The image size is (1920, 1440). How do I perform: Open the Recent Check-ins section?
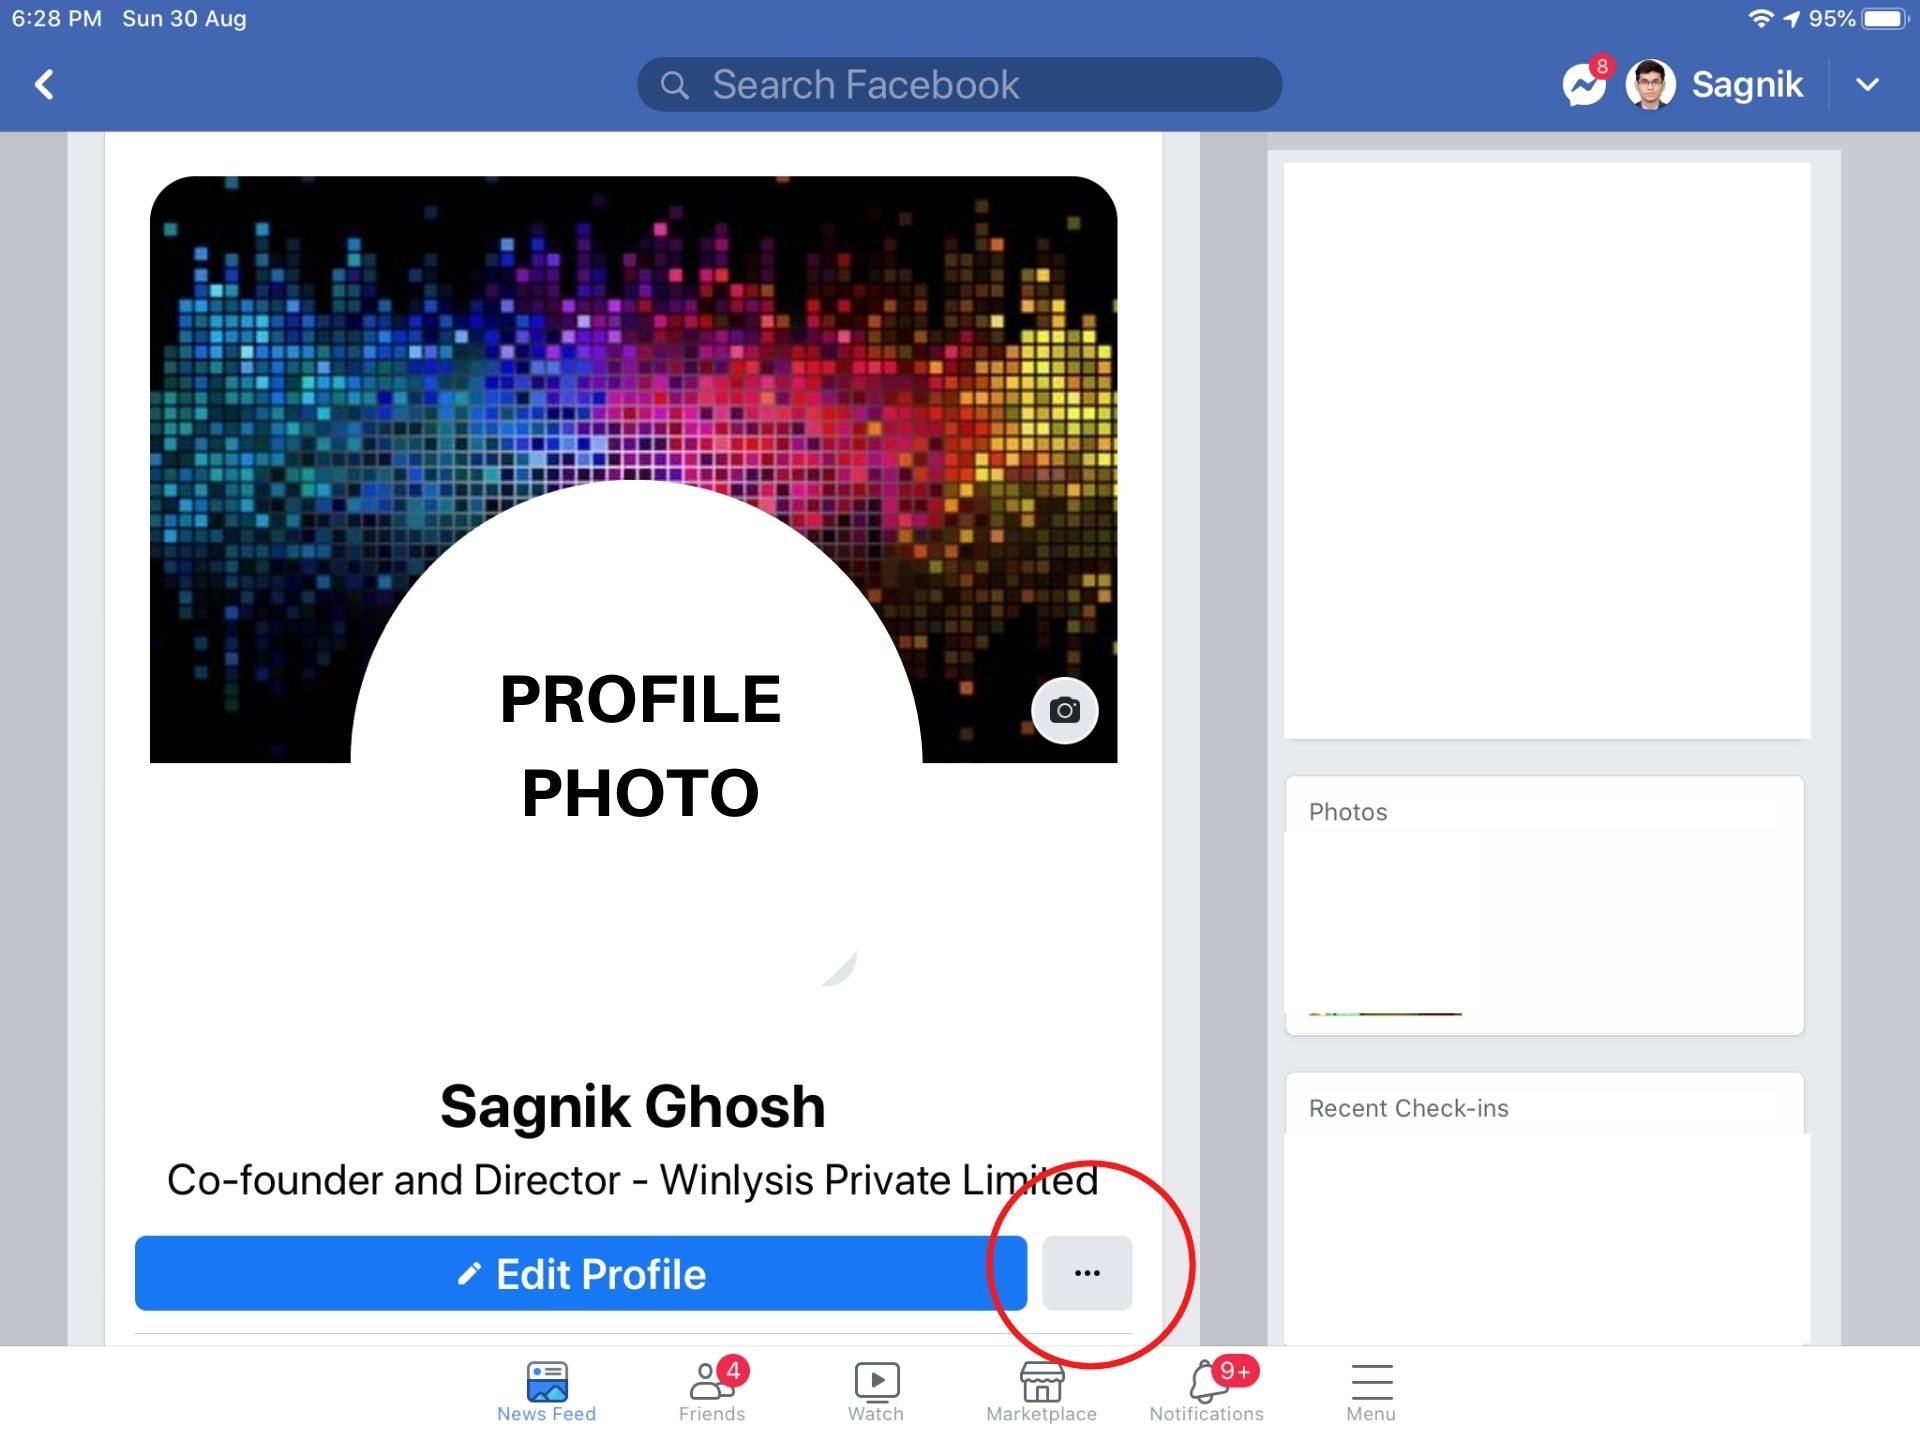point(1408,1108)
